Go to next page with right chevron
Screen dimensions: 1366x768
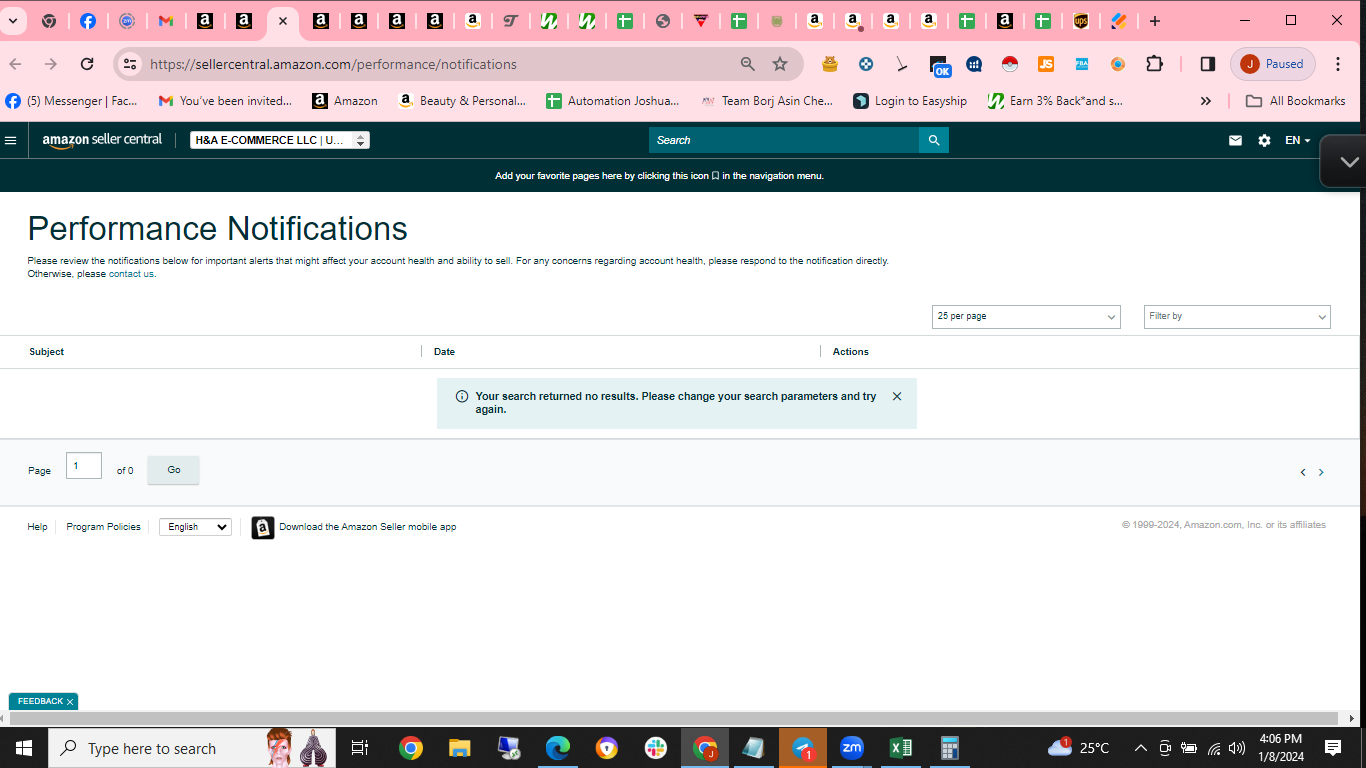1321,472
